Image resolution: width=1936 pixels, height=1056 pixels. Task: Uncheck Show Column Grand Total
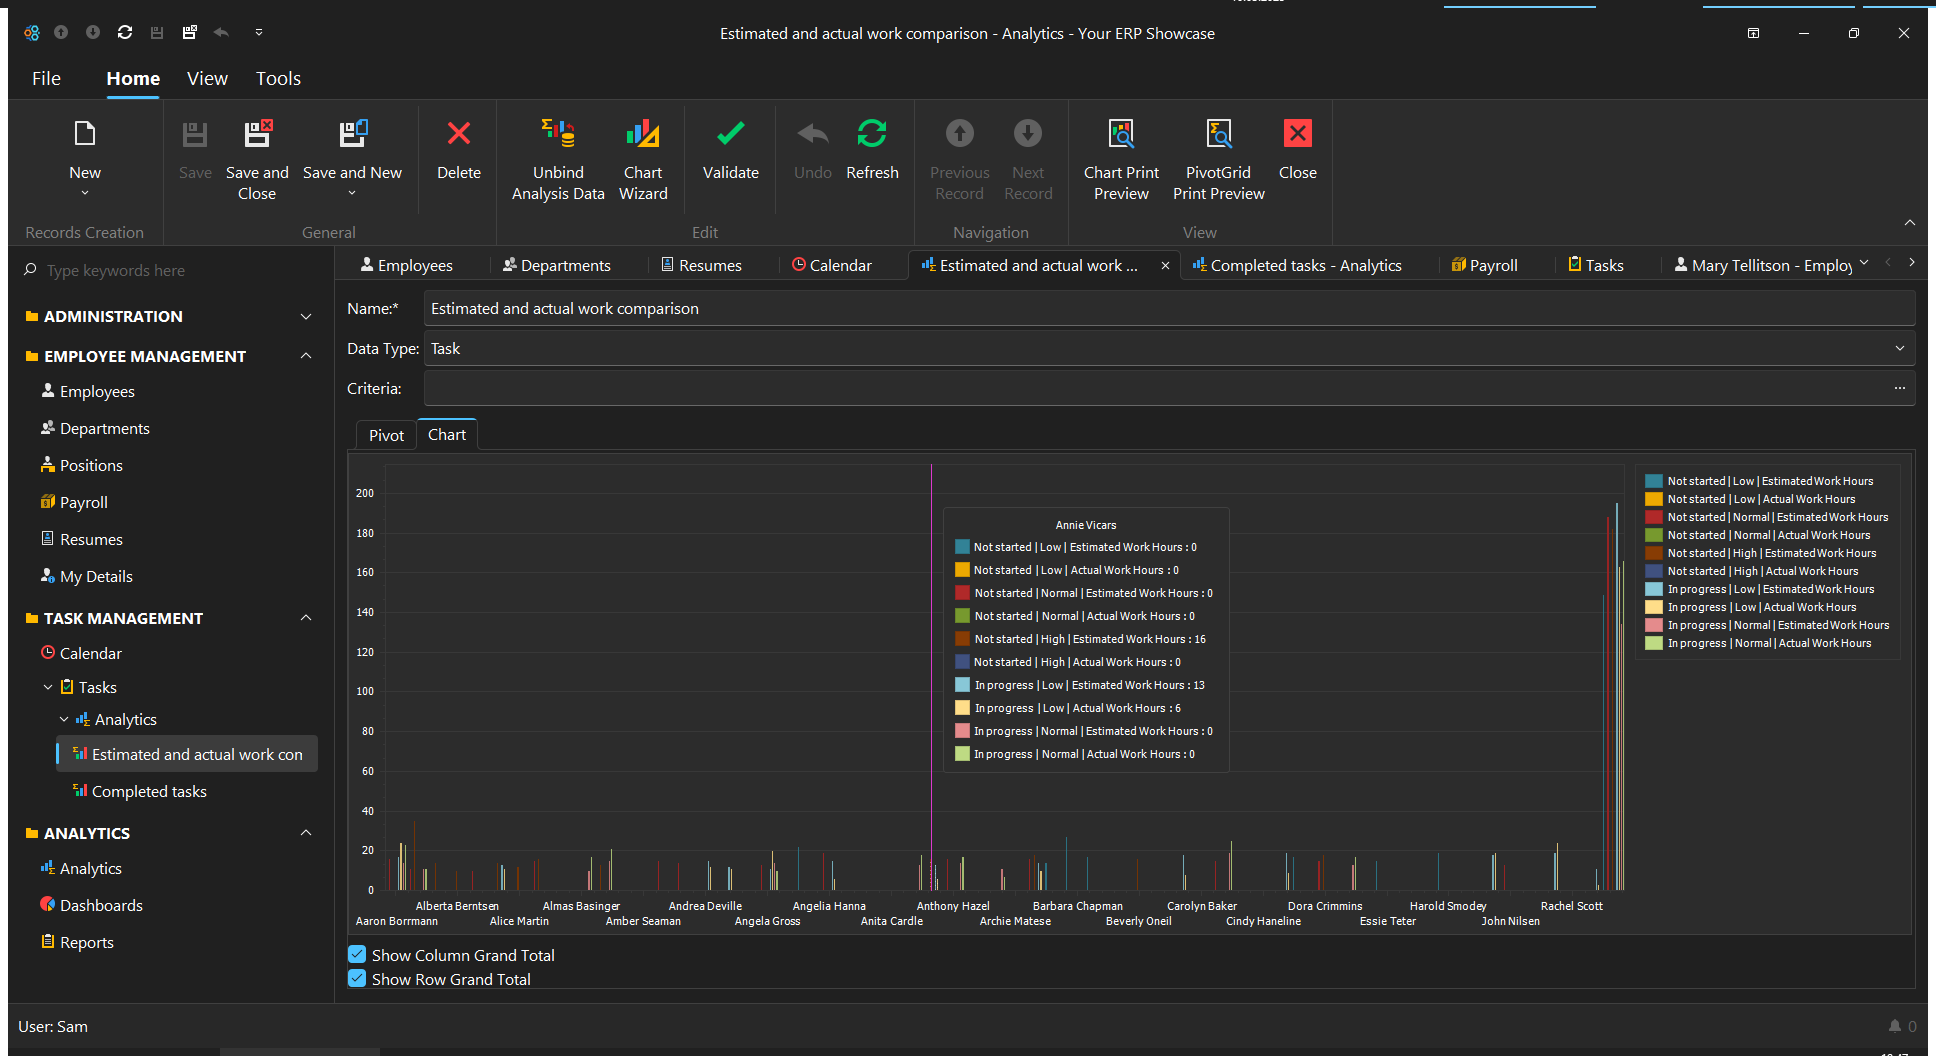pyautogui.click(x=357, y=954)
